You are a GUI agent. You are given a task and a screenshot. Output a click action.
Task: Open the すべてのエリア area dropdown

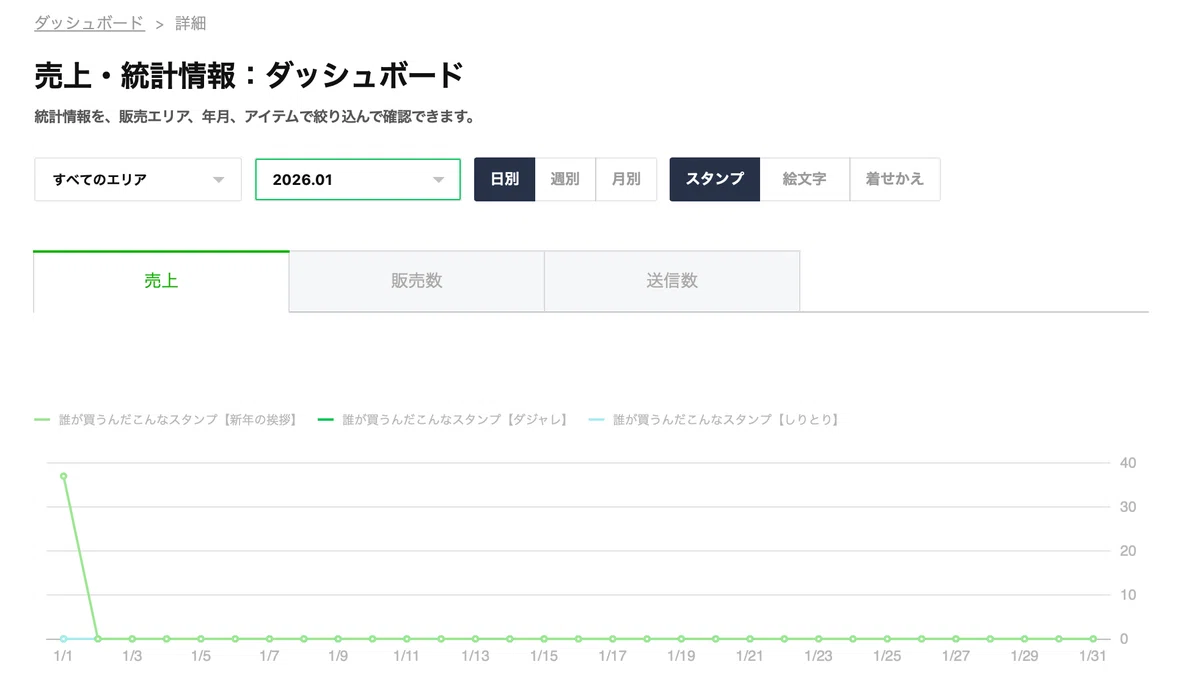tap(138, 180)
